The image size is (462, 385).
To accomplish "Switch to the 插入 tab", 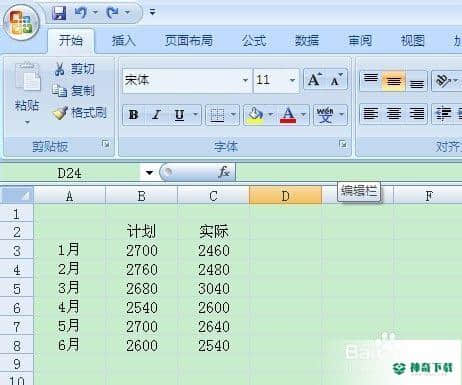I will pyautogui.click(x=124, y=41).
